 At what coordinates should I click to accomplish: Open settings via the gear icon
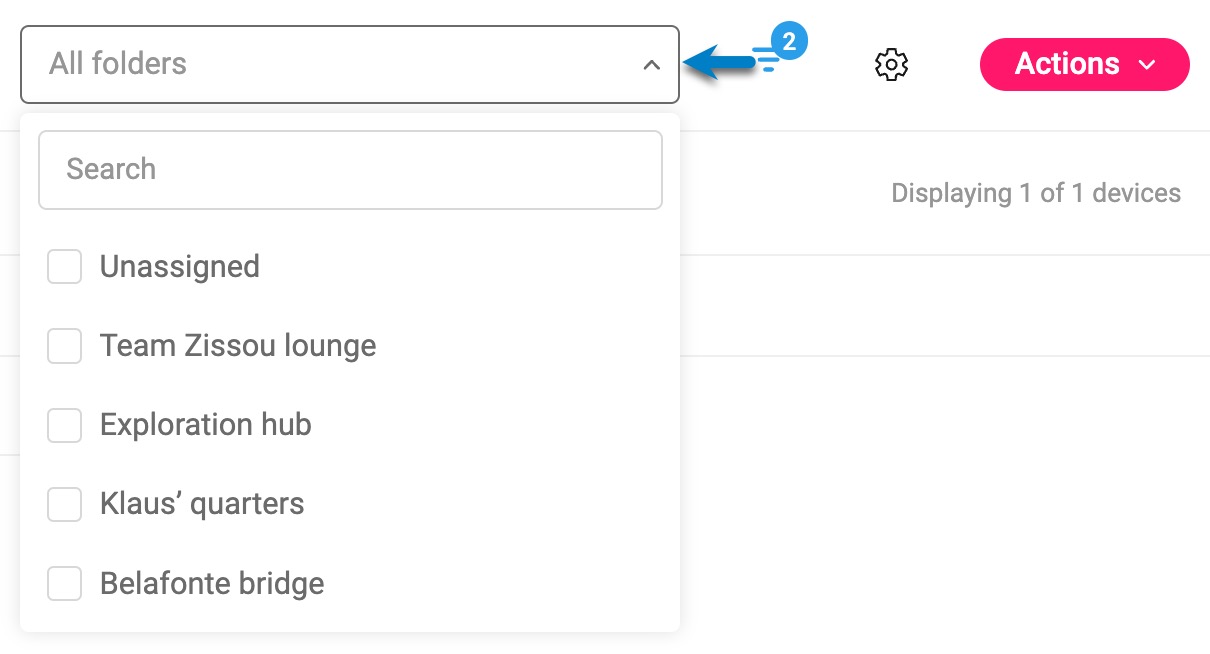coord(891,64)
